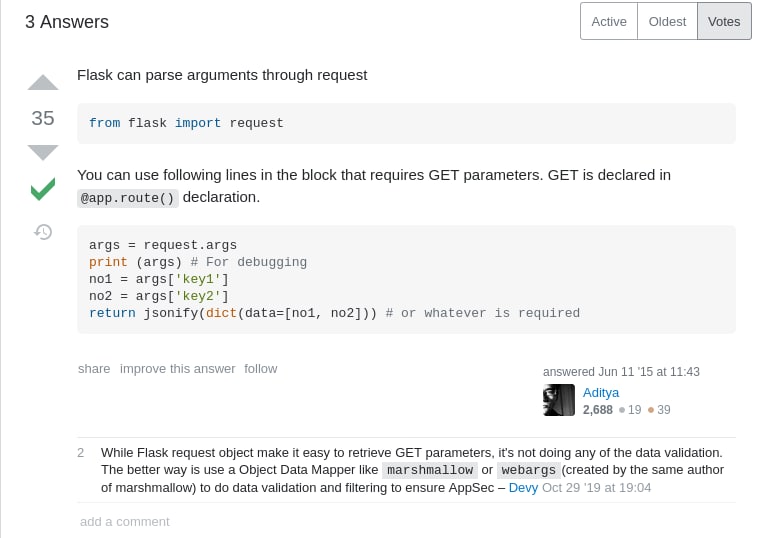Follow this answer
The width and height of the screenshot is (759, 538).
point(260,369)
